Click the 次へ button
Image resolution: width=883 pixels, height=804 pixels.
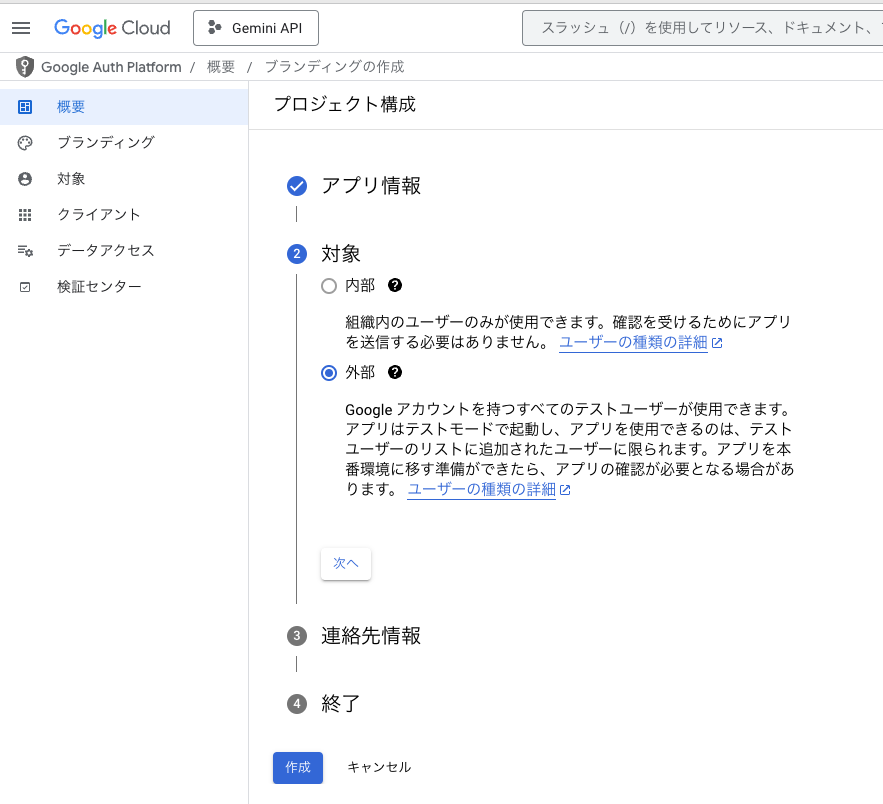346,563
